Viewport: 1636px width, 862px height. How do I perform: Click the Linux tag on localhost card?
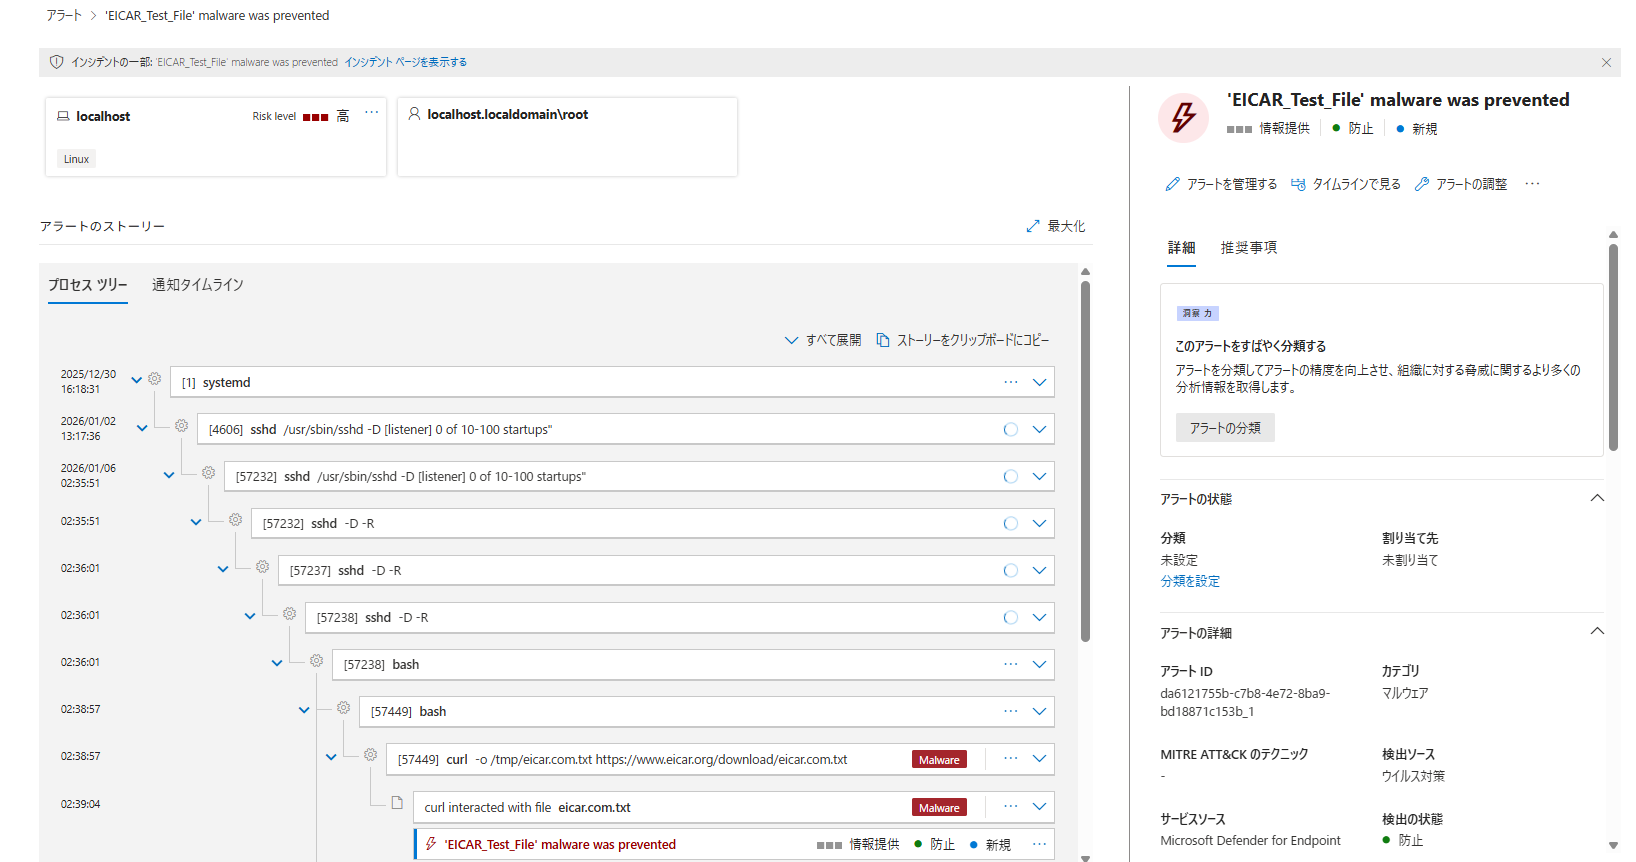coord(76,159)
